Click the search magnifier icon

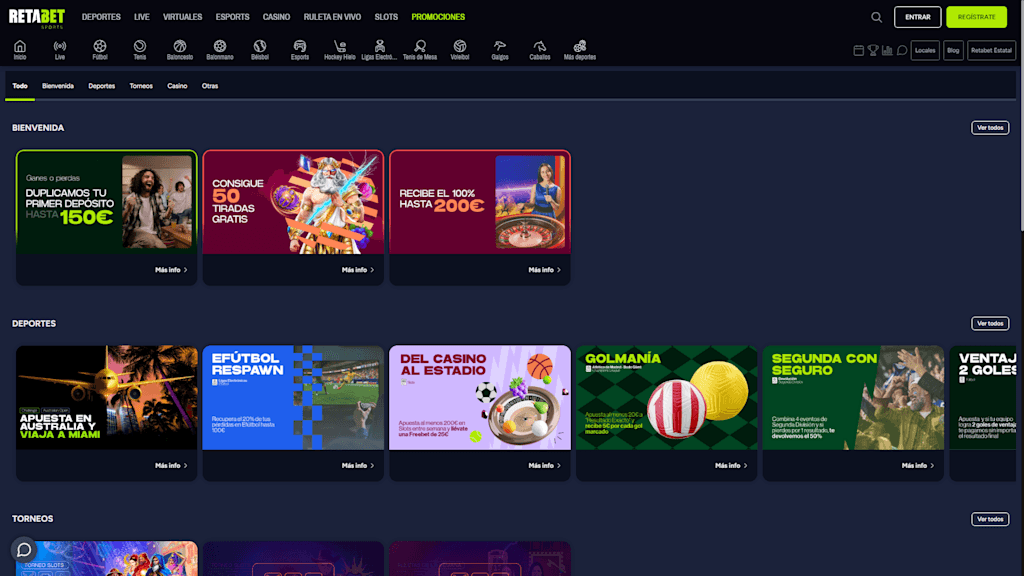click(877, 17)
